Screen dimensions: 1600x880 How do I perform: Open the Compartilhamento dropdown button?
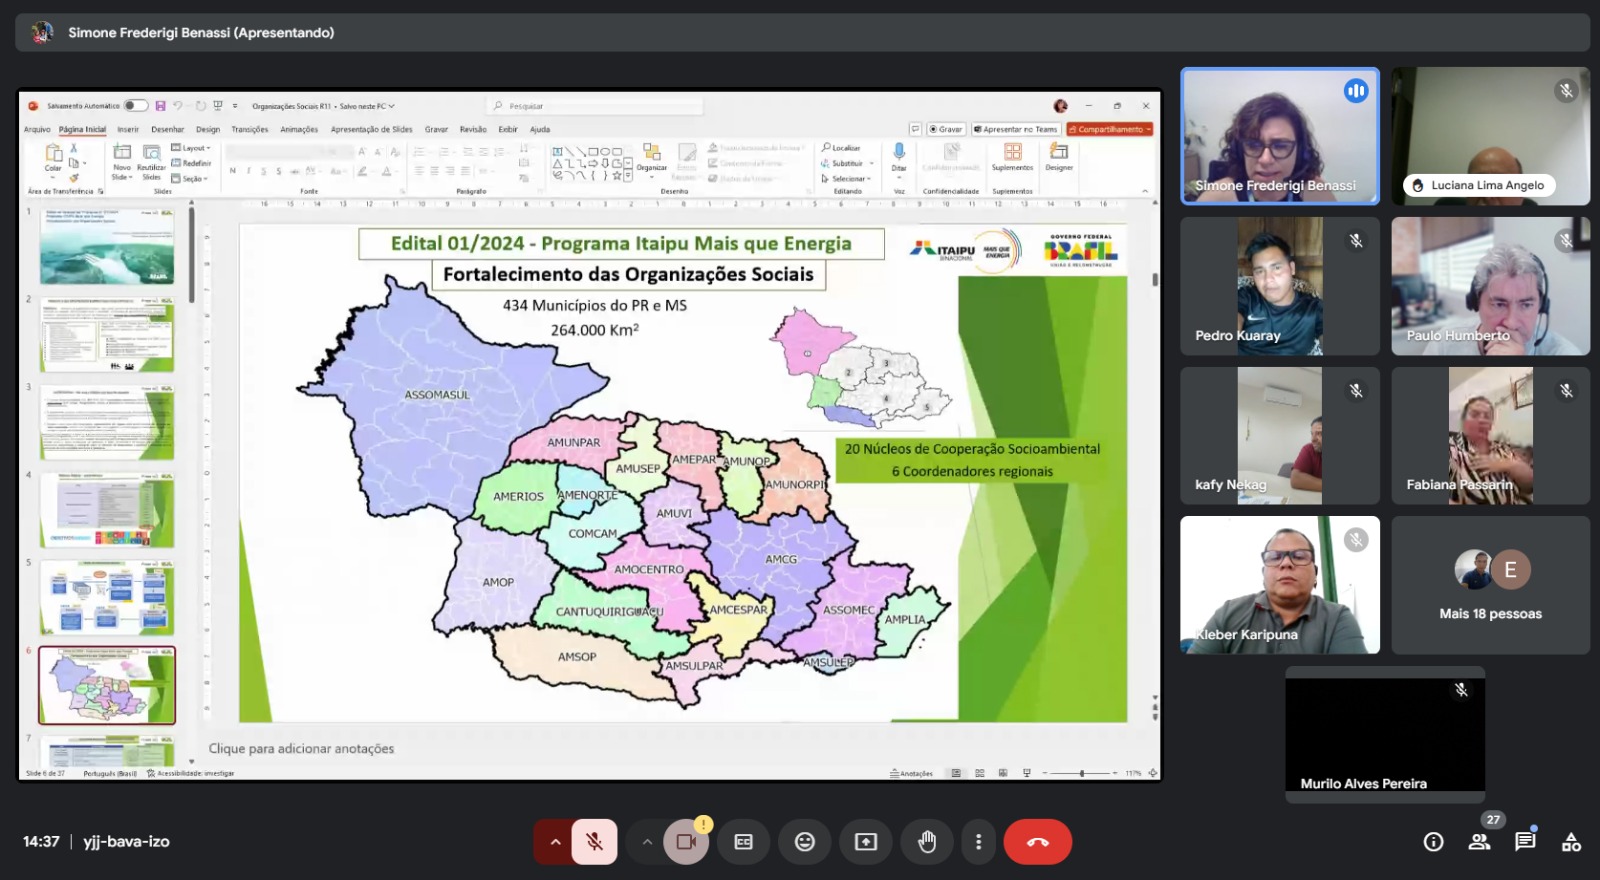point(1110,129)
